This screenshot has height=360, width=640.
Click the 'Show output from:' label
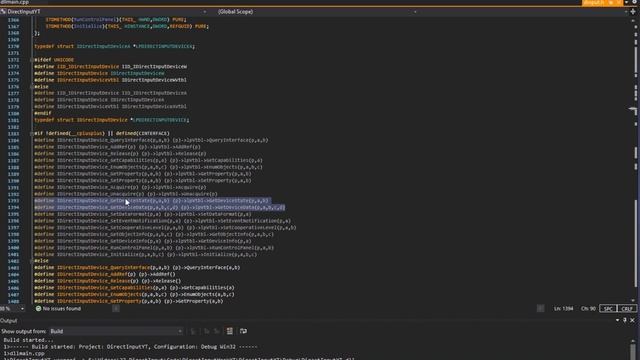[x=24, y=331]
